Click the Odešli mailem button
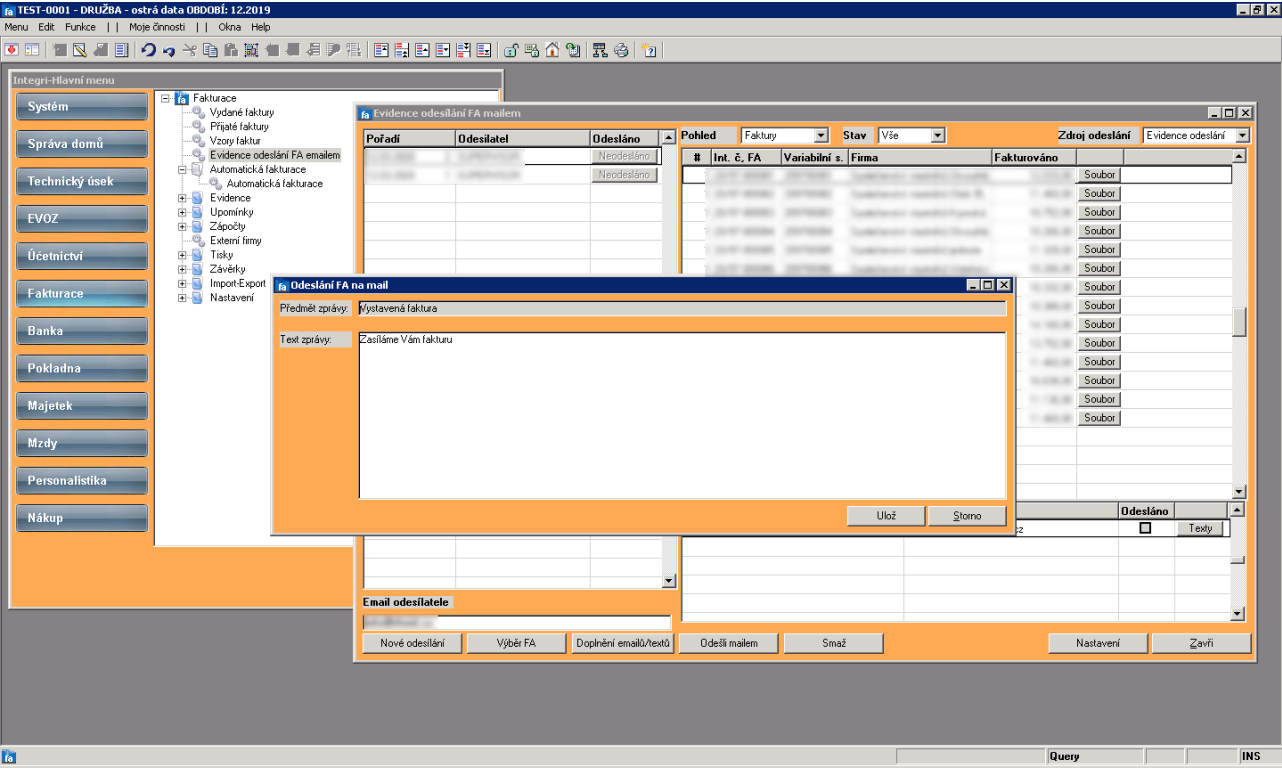 (x=727, y=643)
